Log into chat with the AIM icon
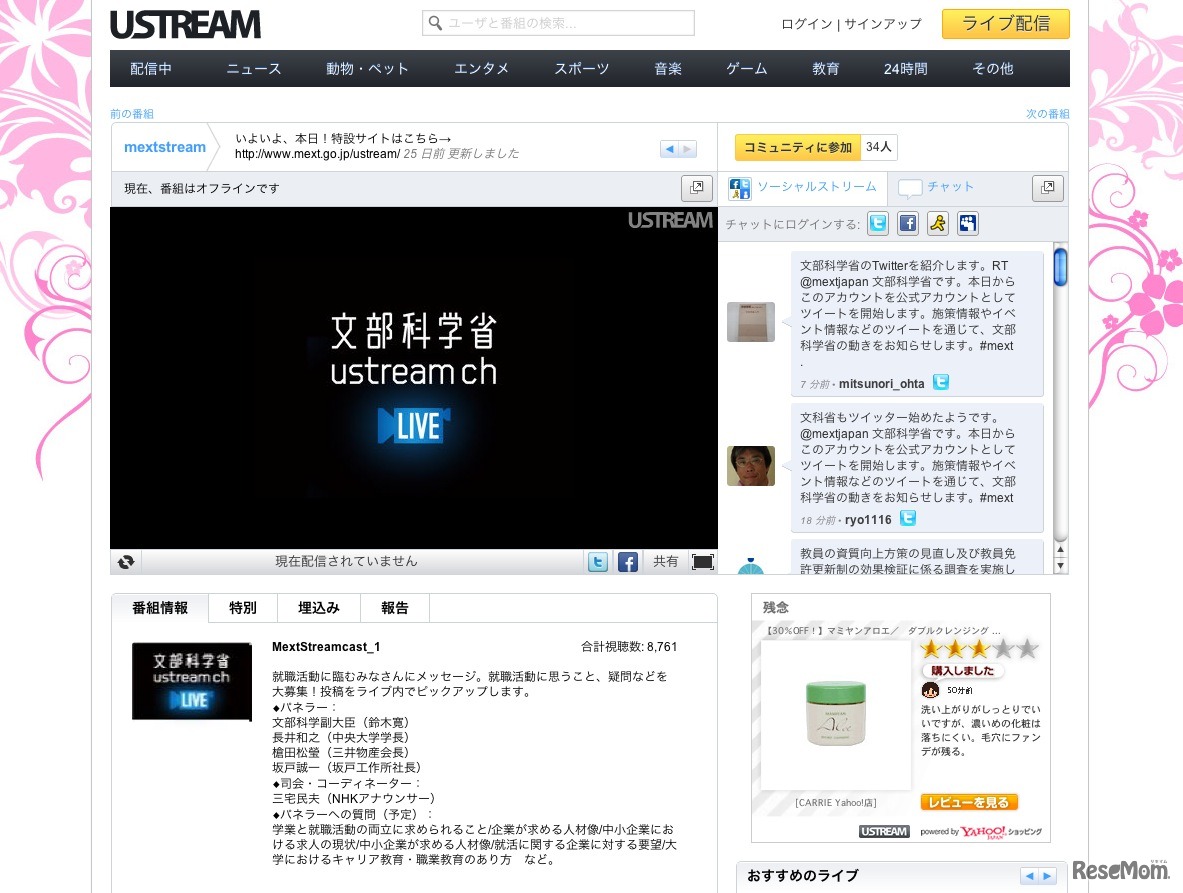1183x893 pixels. pyautogui.click(x=937, y=223)
